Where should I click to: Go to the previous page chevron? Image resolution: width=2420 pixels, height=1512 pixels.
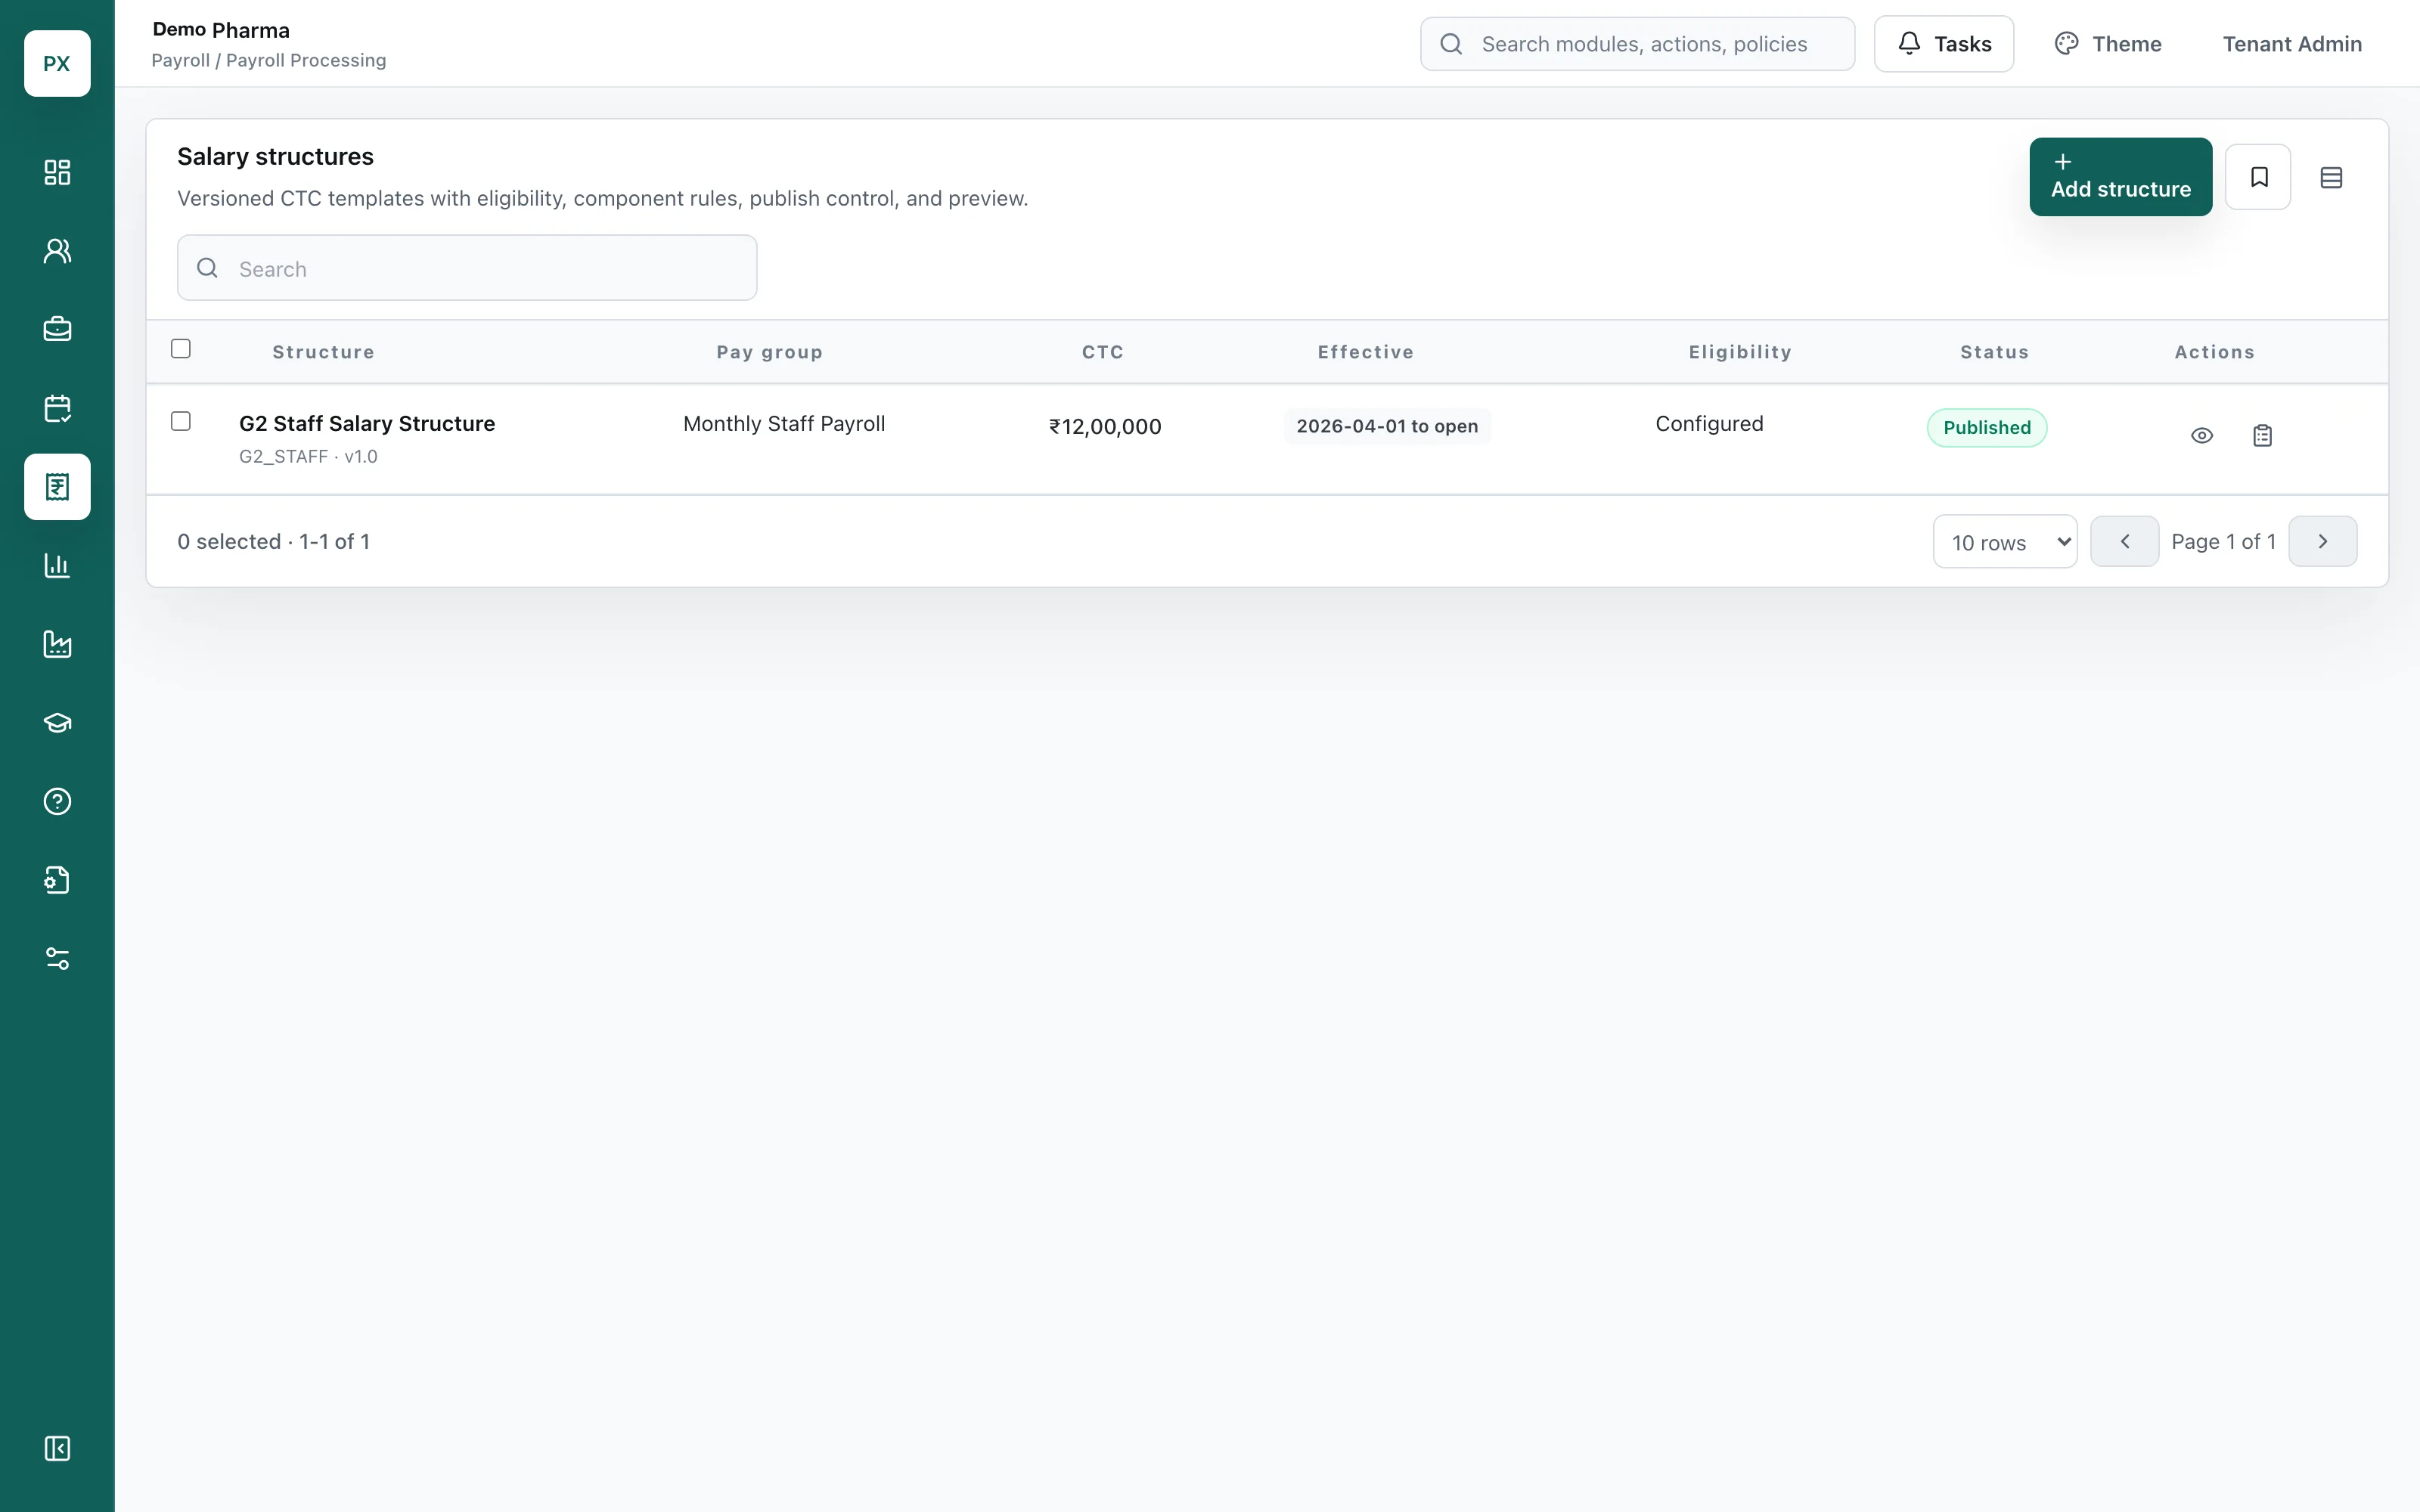click(x=2124, y=541)
